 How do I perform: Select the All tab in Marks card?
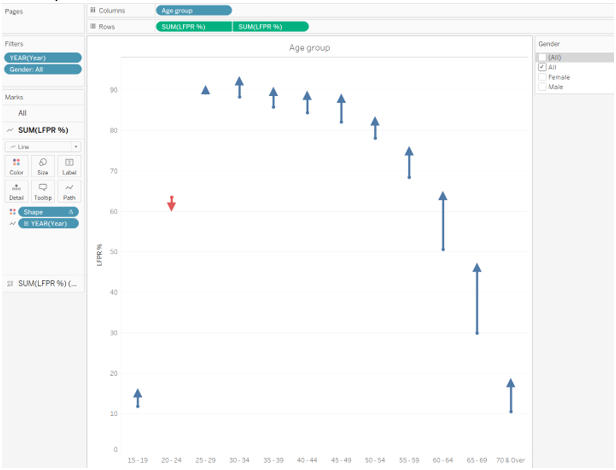pyautogui.click(x=22, y=113)
